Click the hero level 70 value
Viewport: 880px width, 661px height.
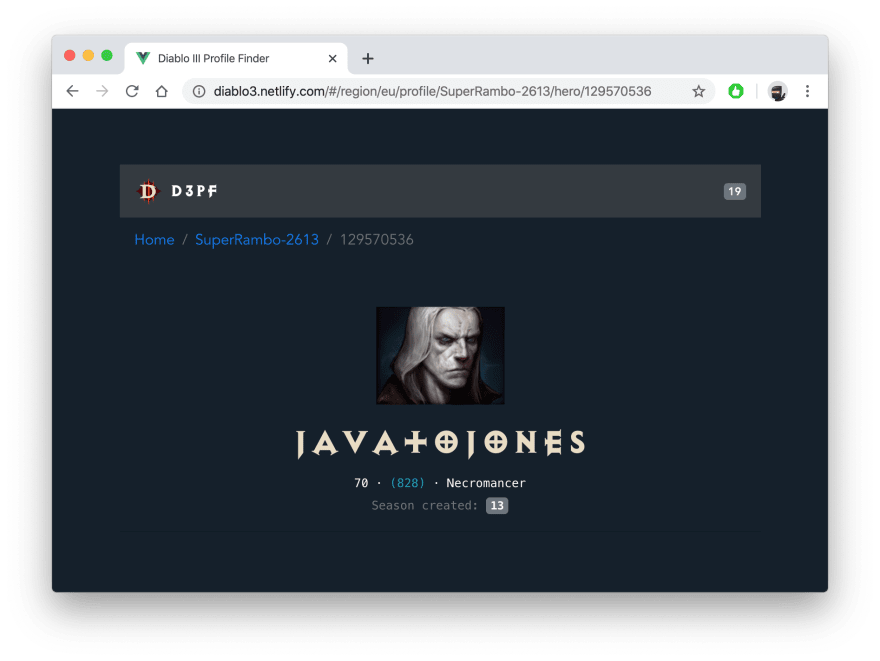pos(361,483)
